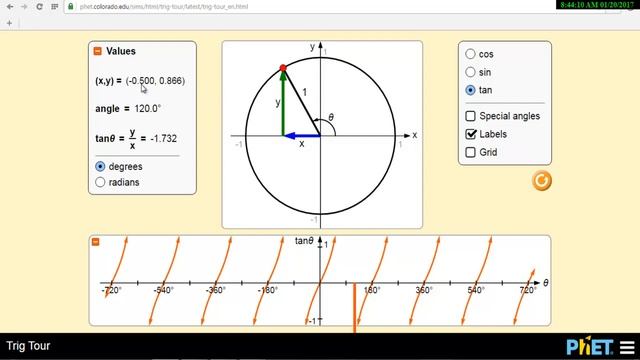Click the Trig Tour title in the bottom bar
The width and height of the screenshot is (640, 360).
coord(28,346)
